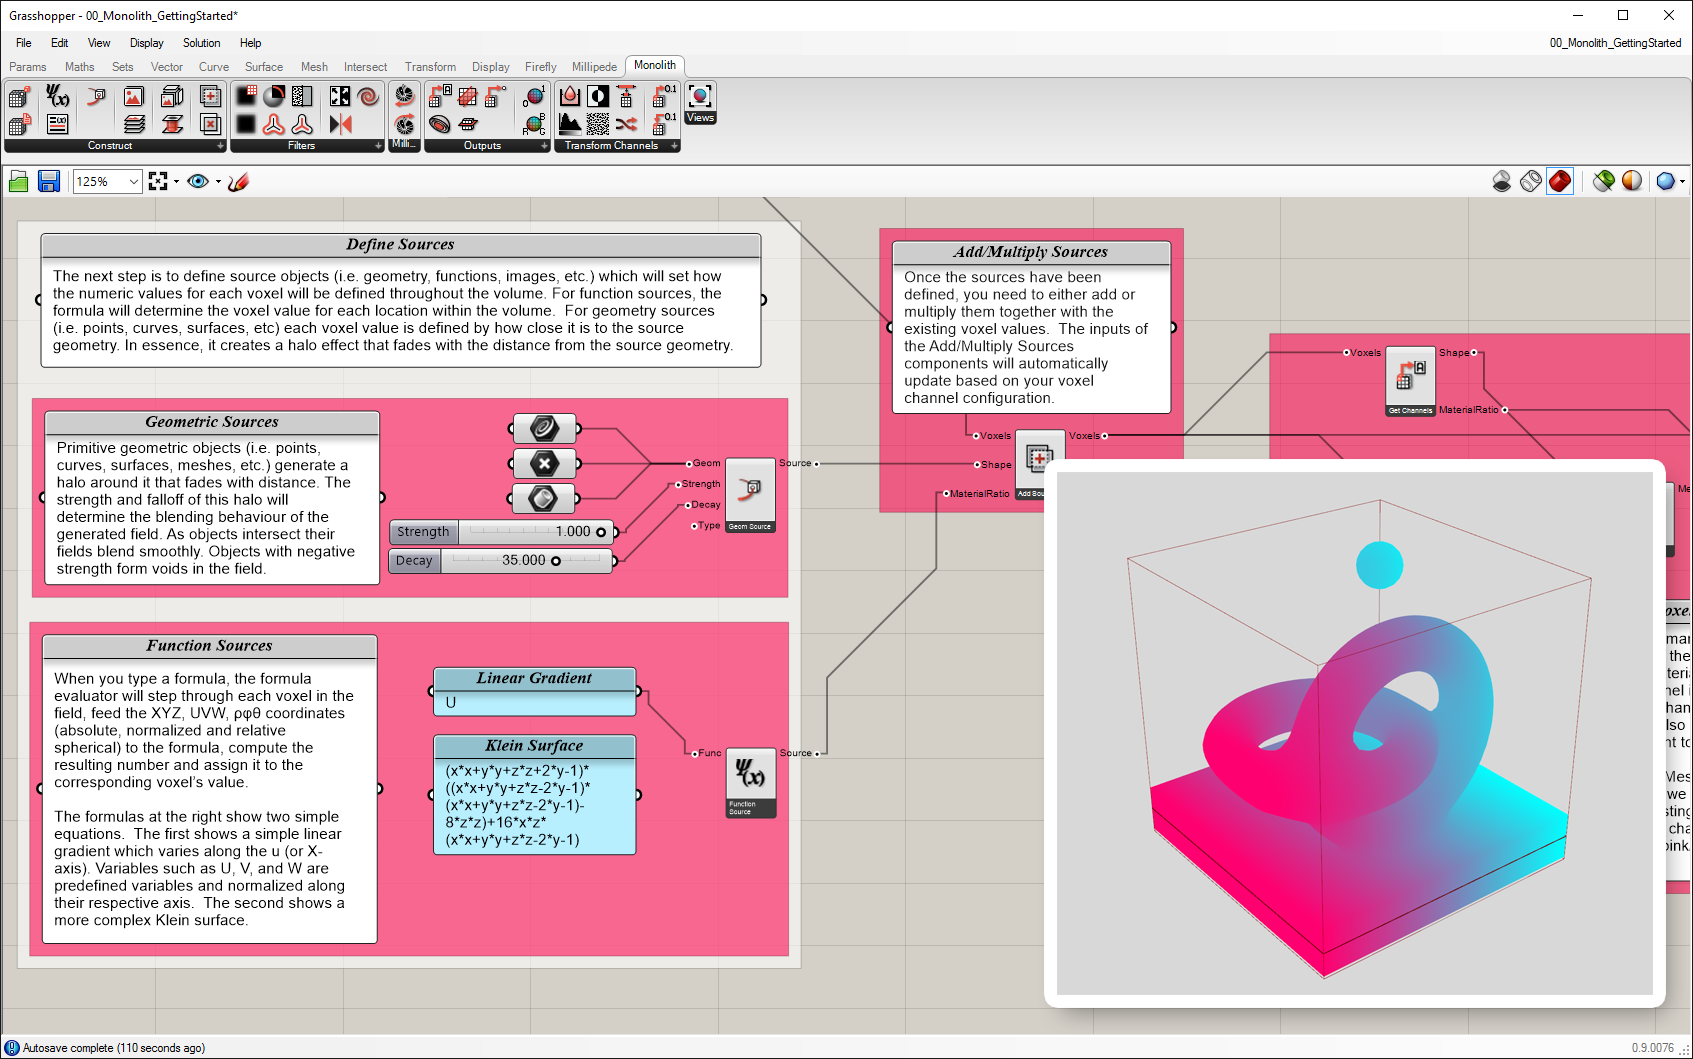
Task: Select the Linear Gradient panel containing U
Action: point(535,692)
